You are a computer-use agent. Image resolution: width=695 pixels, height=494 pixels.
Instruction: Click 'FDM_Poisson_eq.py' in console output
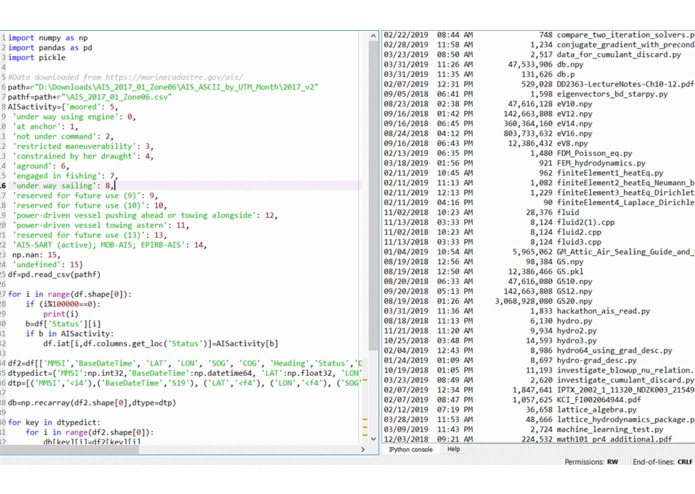(x=594, y=153)
